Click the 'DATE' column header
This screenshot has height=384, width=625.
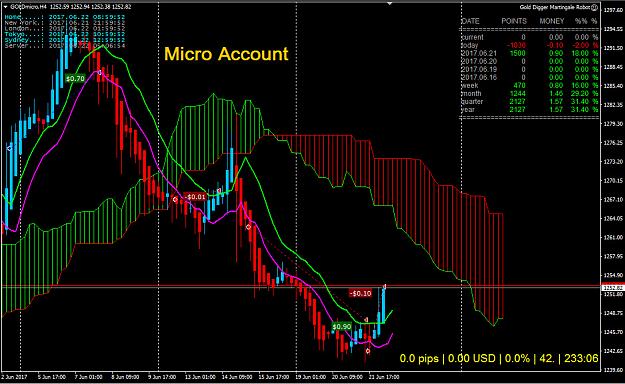tap(470, 21)
